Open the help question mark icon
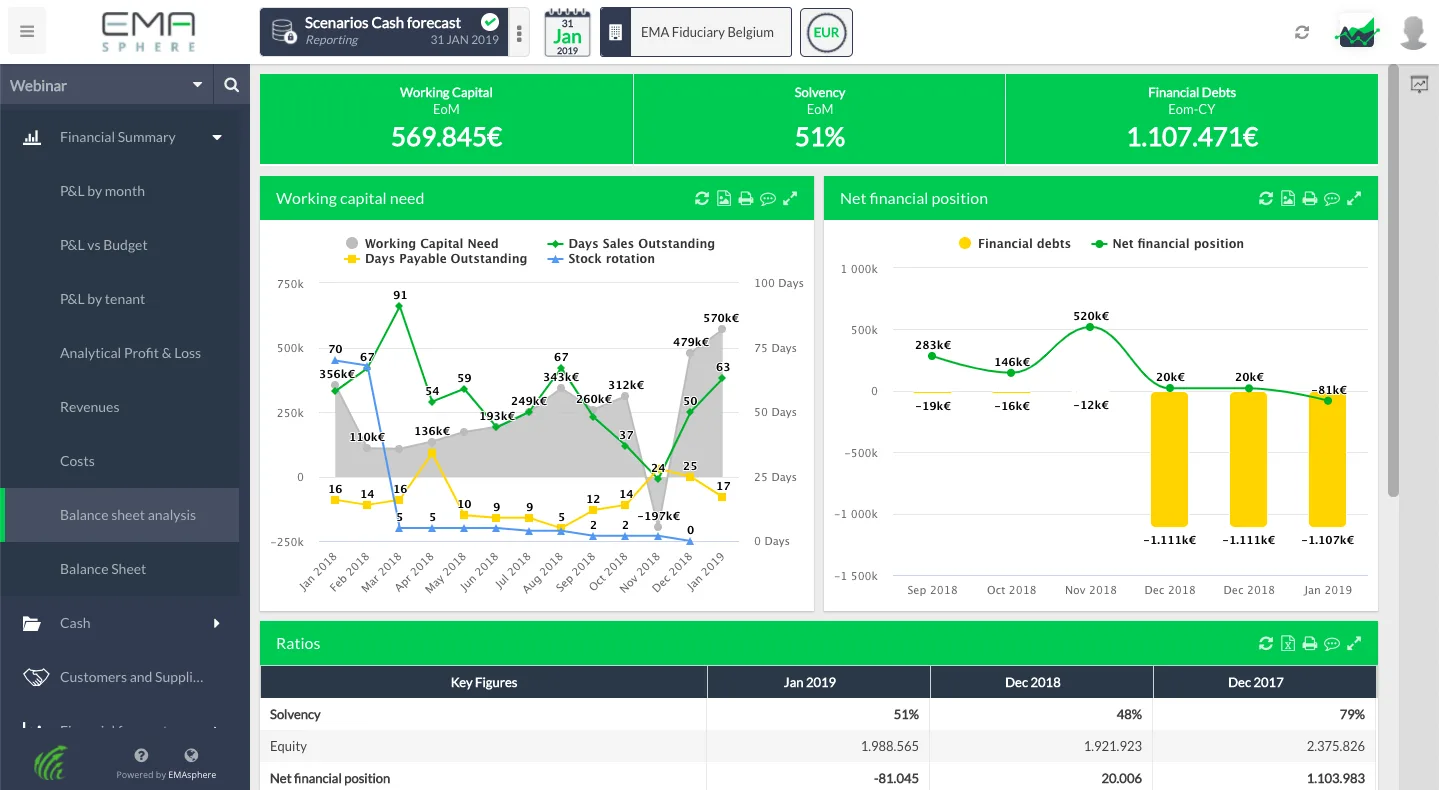The width and height of the screenshot is (1439, 790). [141, 756]
